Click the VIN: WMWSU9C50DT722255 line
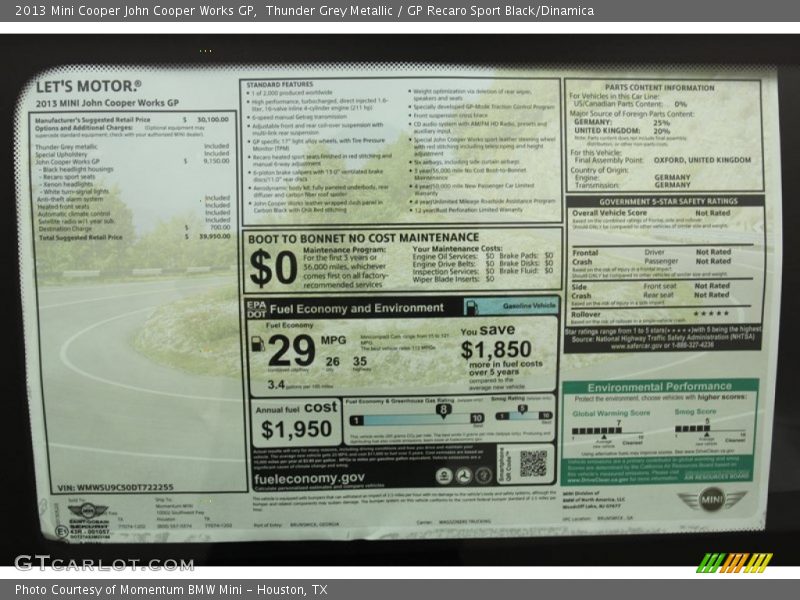The width and height of the screenshot is (800, 600). (x=115, y=487)
